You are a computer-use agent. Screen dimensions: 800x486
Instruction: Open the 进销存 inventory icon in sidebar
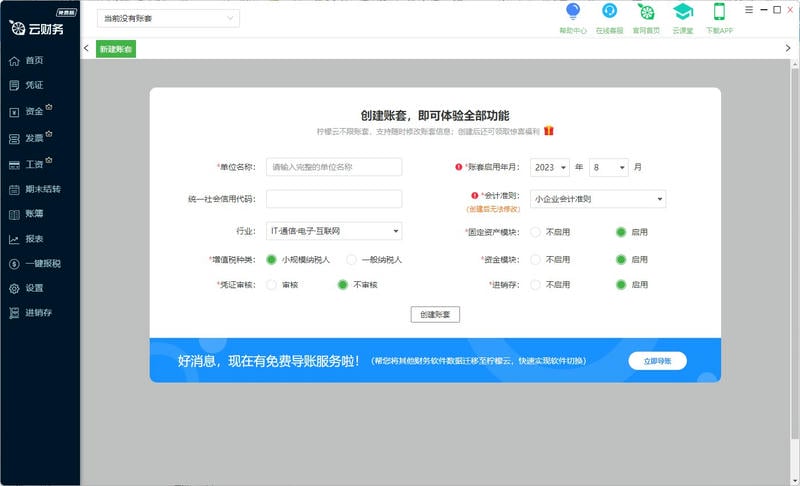[14, 313]
